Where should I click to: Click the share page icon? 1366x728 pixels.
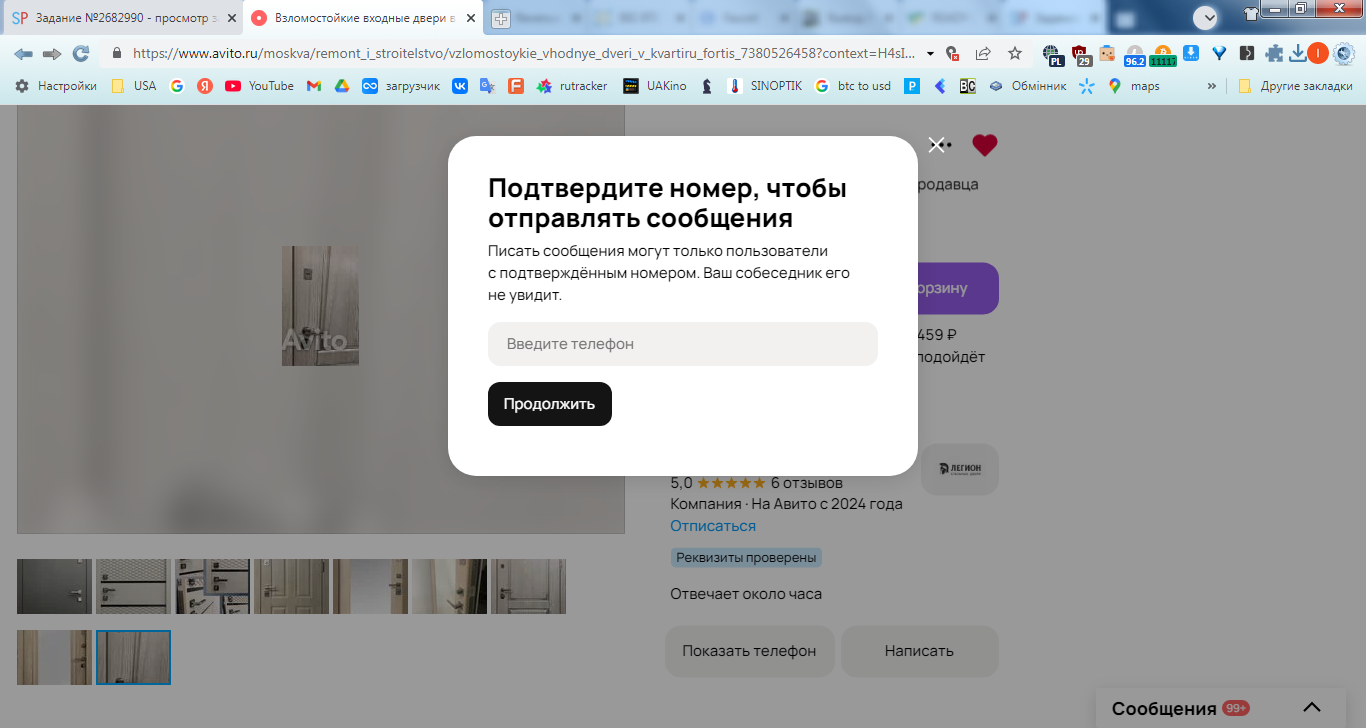click(x=983, y=53)
